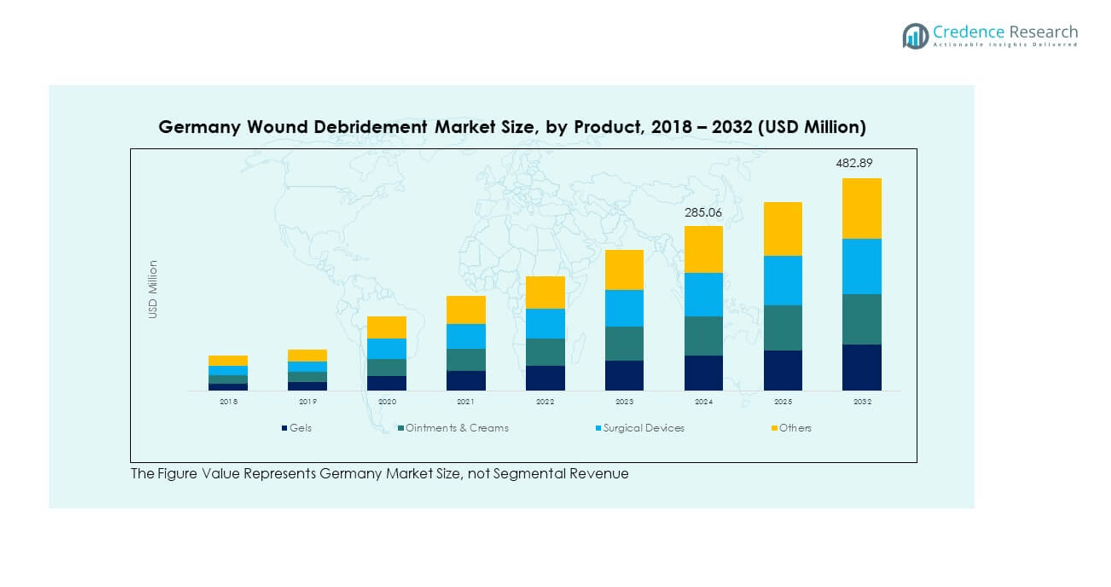
Task: Click the Credence Research brand name text
Action: point(1005,32)
